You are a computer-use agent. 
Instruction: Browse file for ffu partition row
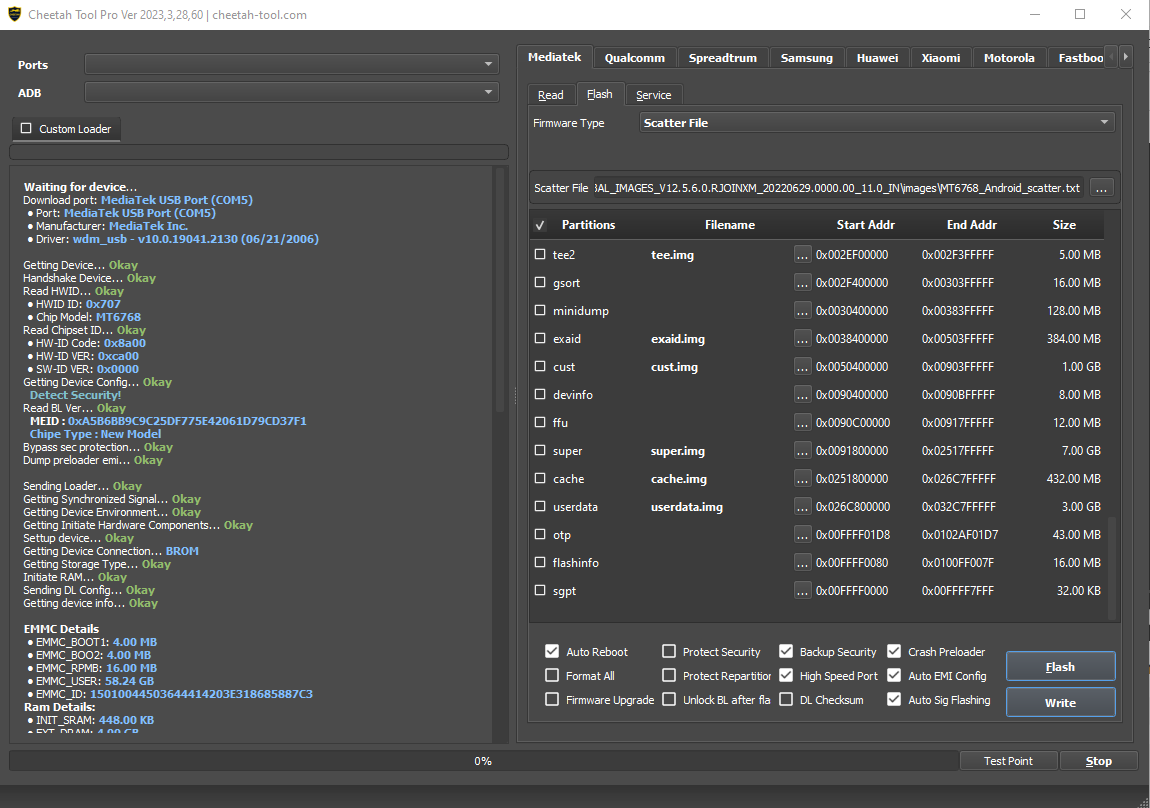pos(802,422)
